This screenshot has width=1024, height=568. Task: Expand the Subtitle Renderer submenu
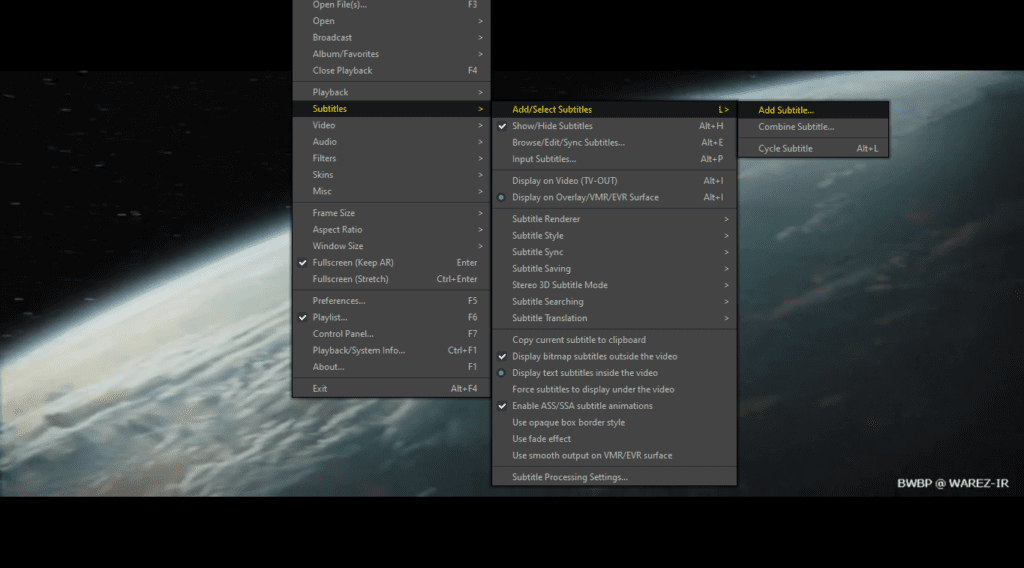point(546,219)
